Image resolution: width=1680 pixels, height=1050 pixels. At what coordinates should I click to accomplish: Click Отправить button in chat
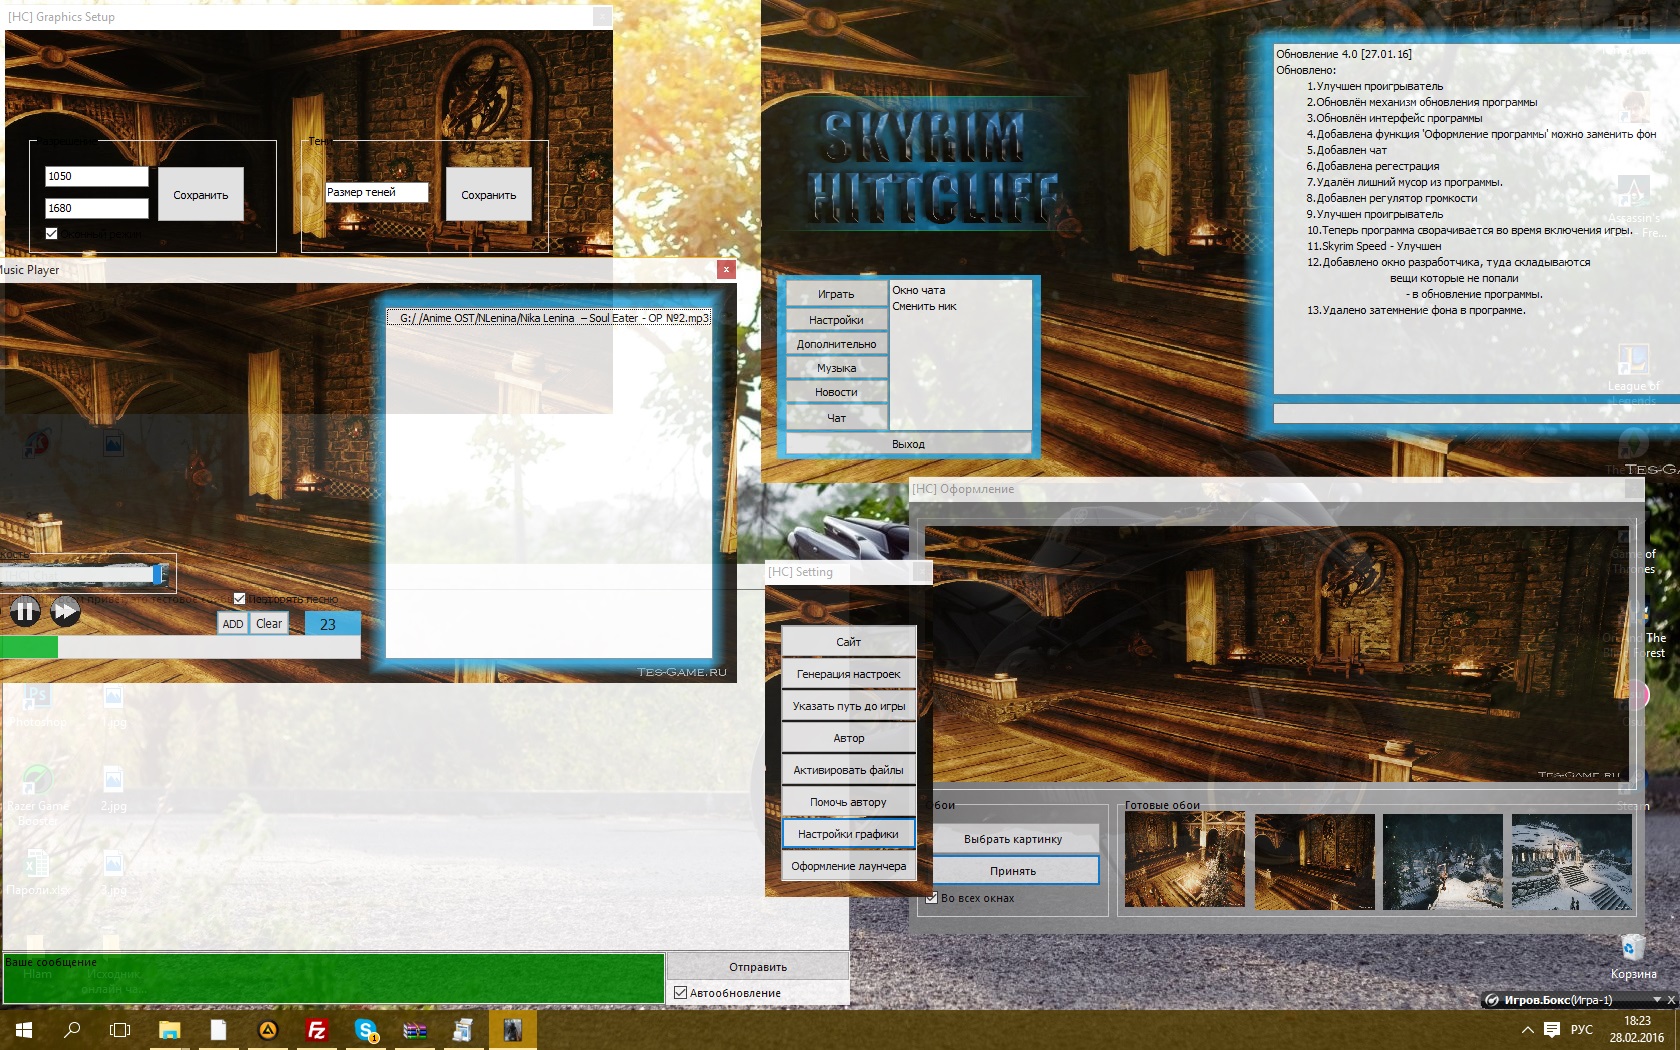coord(758,967)
